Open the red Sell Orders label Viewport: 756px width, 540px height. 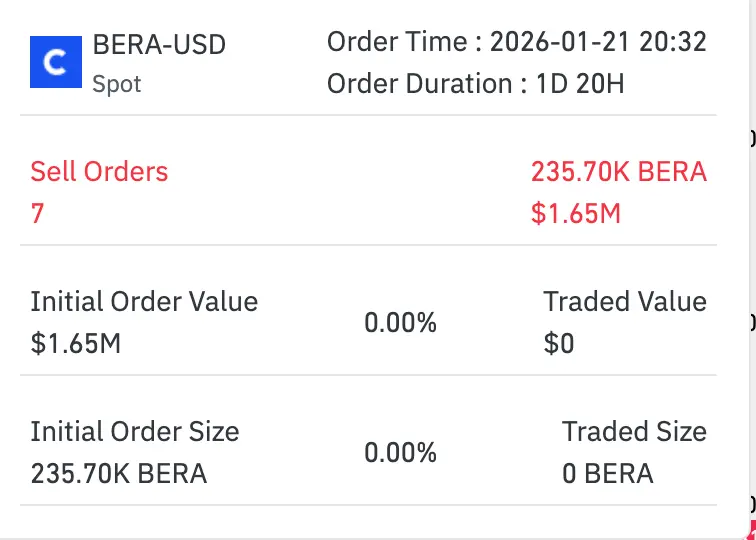[x=99, y=172]
